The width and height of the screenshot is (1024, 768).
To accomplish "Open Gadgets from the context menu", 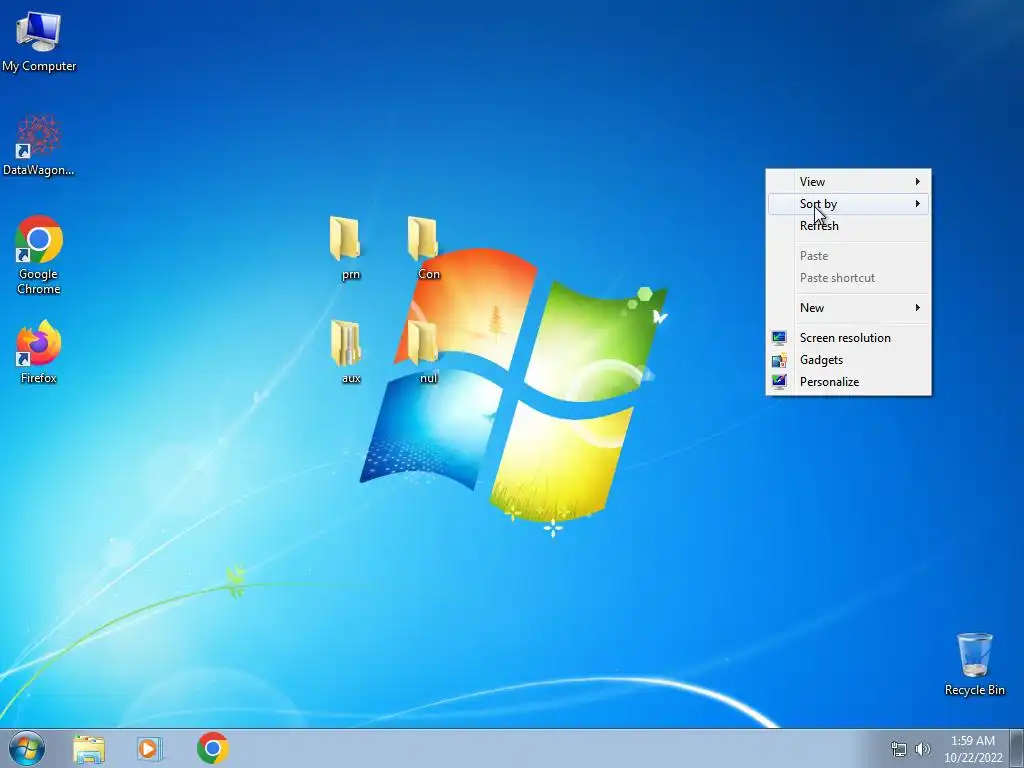I will point(848,360).
